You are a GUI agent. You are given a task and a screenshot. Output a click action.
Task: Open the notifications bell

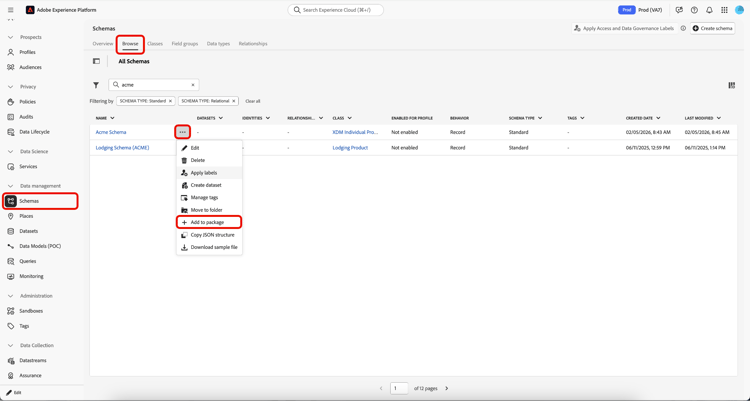pyautogui.click(x=709, y=10)
